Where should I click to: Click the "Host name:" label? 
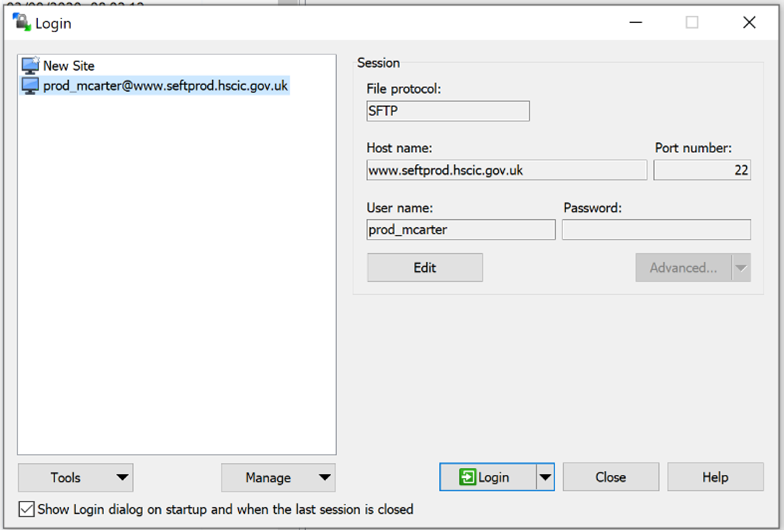(399, 148)
